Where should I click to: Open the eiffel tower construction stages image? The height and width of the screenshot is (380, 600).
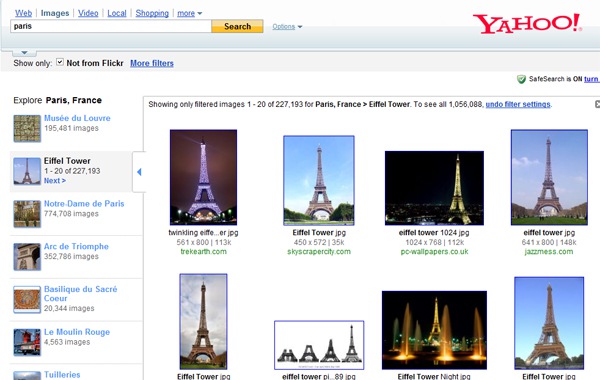tap(319, 345)
